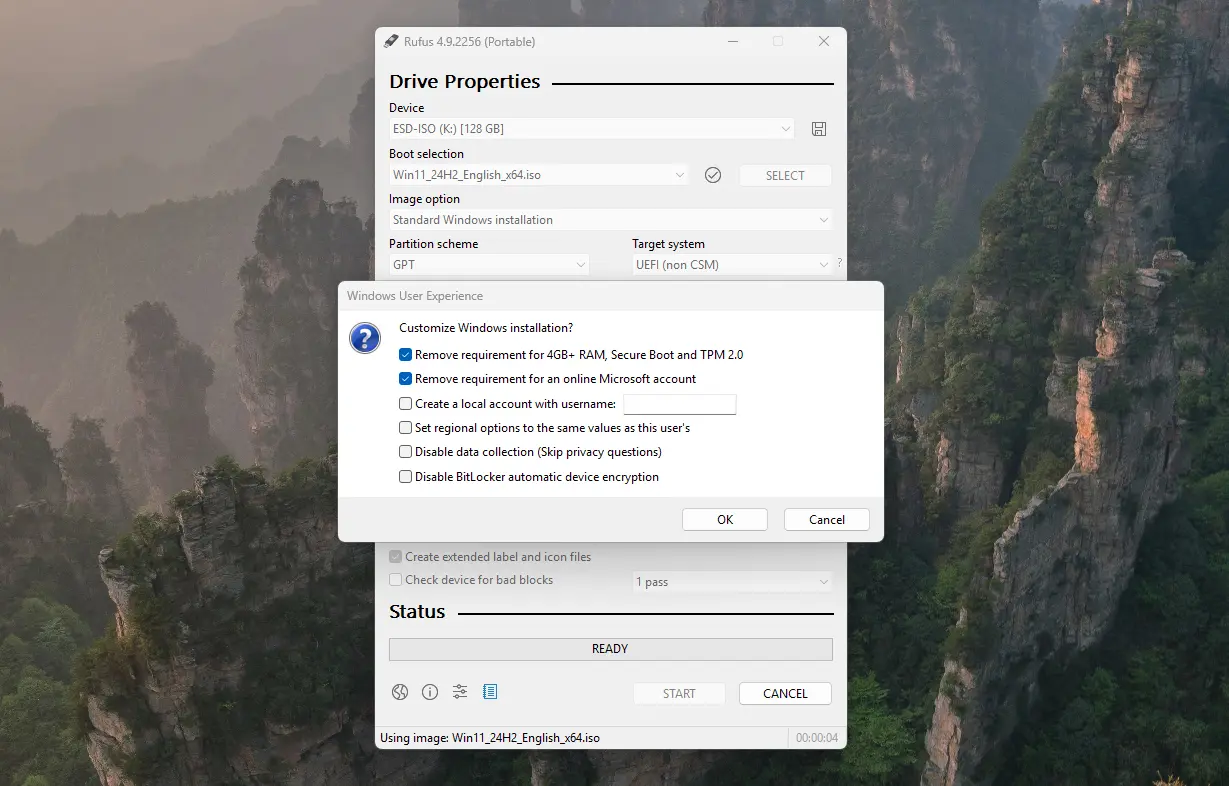Screen dimensions: 1229x786
Task: Click the save device image disk icon
Action: tap(819, 129)
